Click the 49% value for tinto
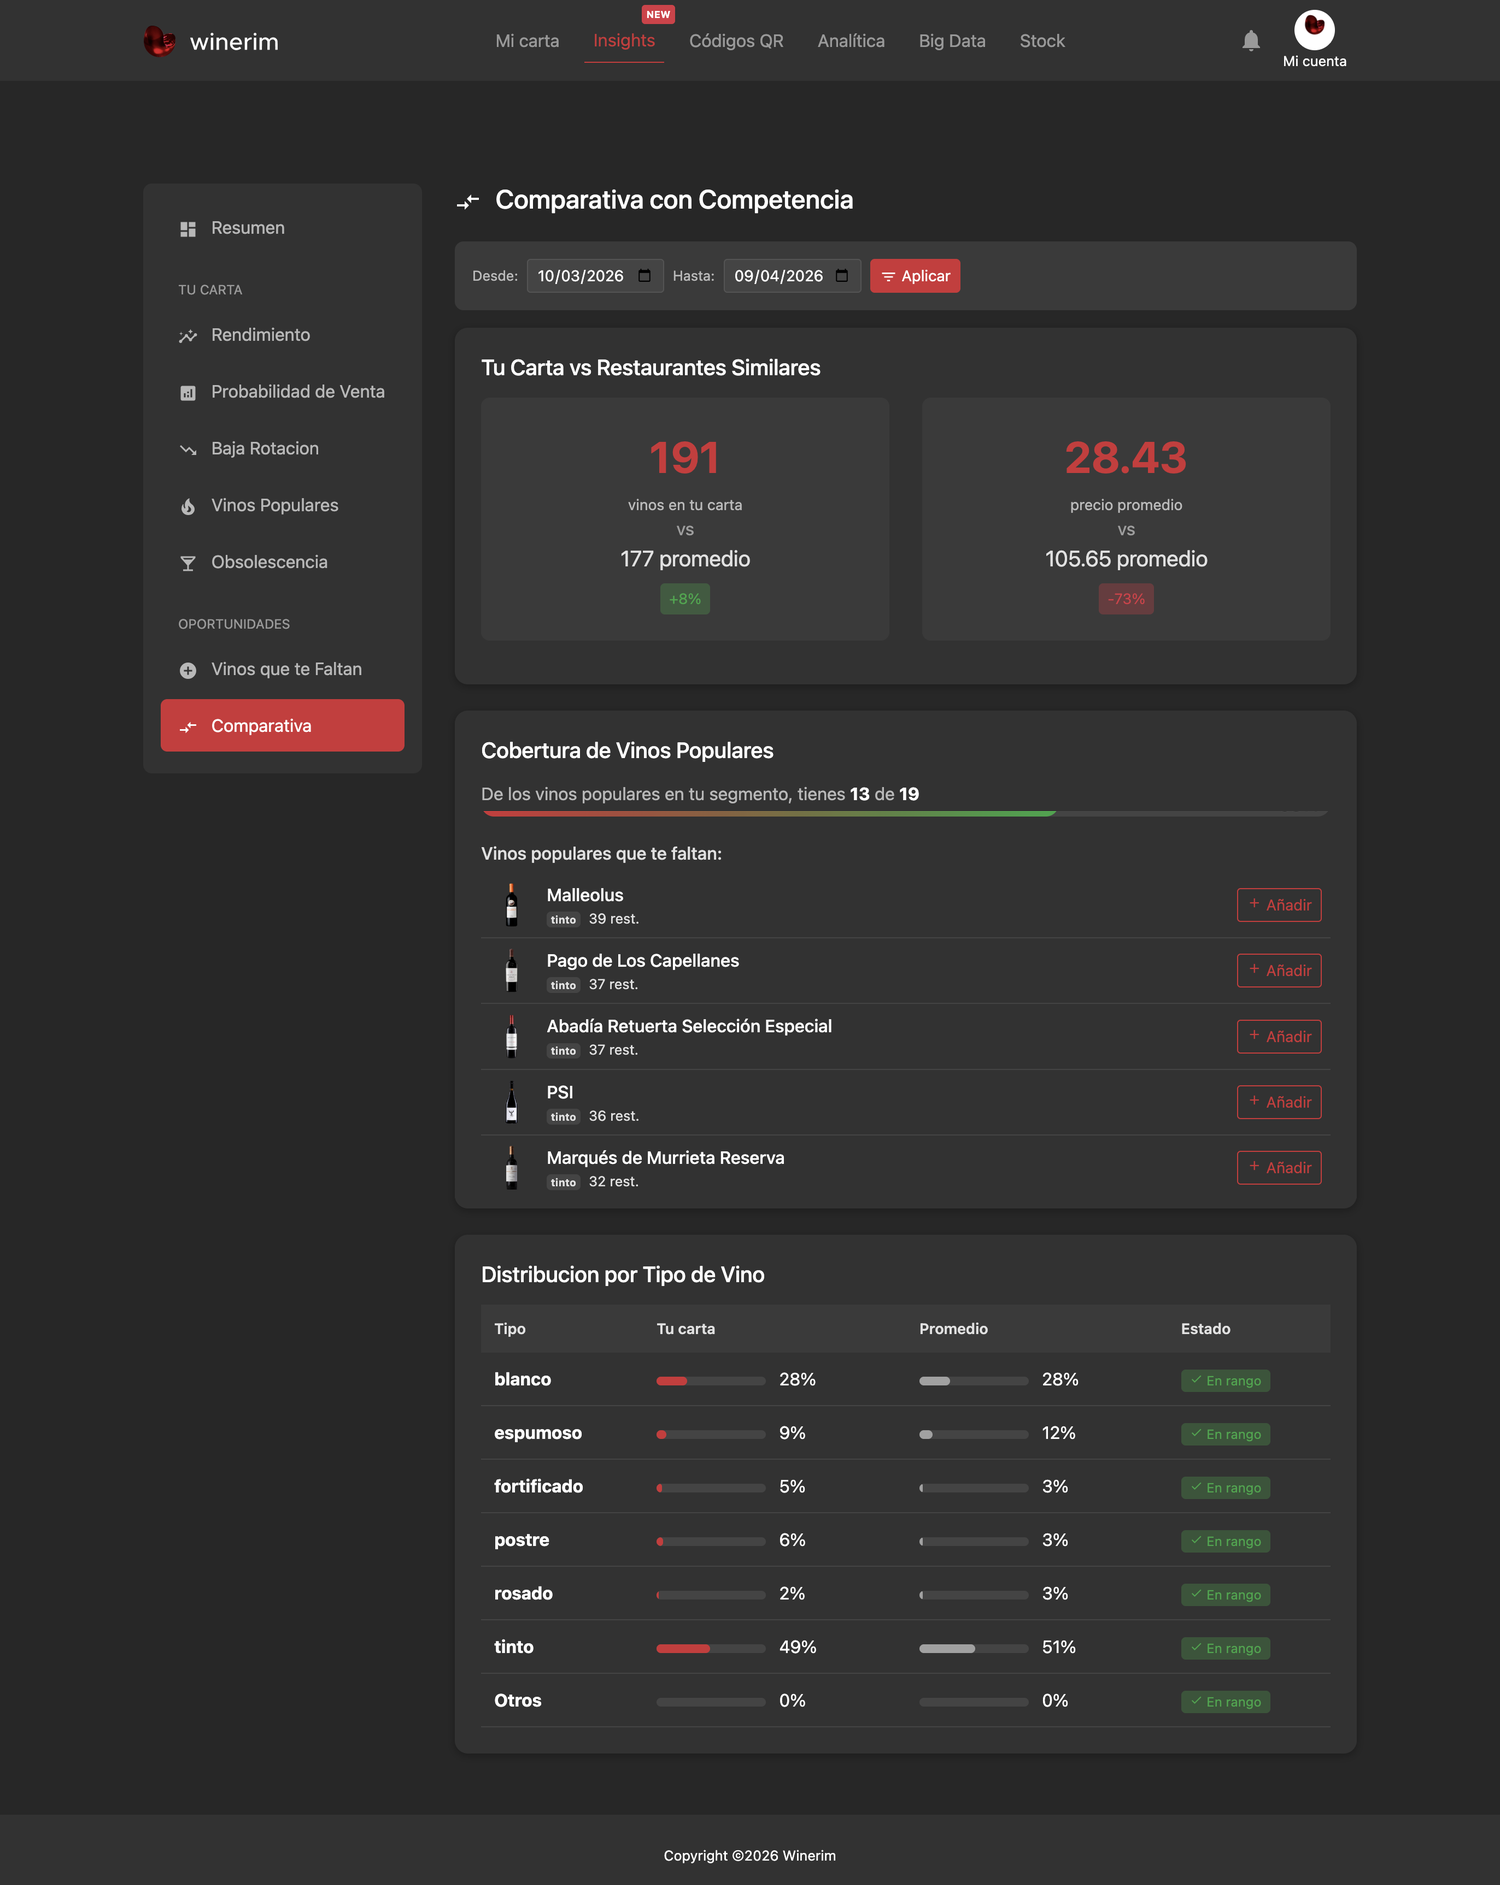 pos(798,1647)
